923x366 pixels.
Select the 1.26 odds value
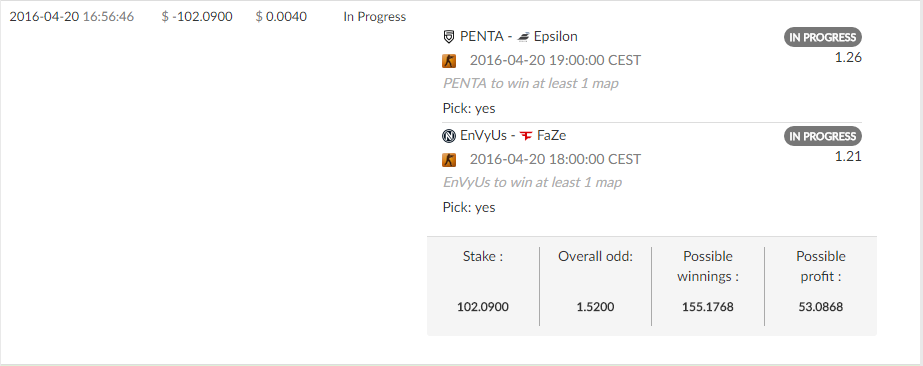pos(848,58)
